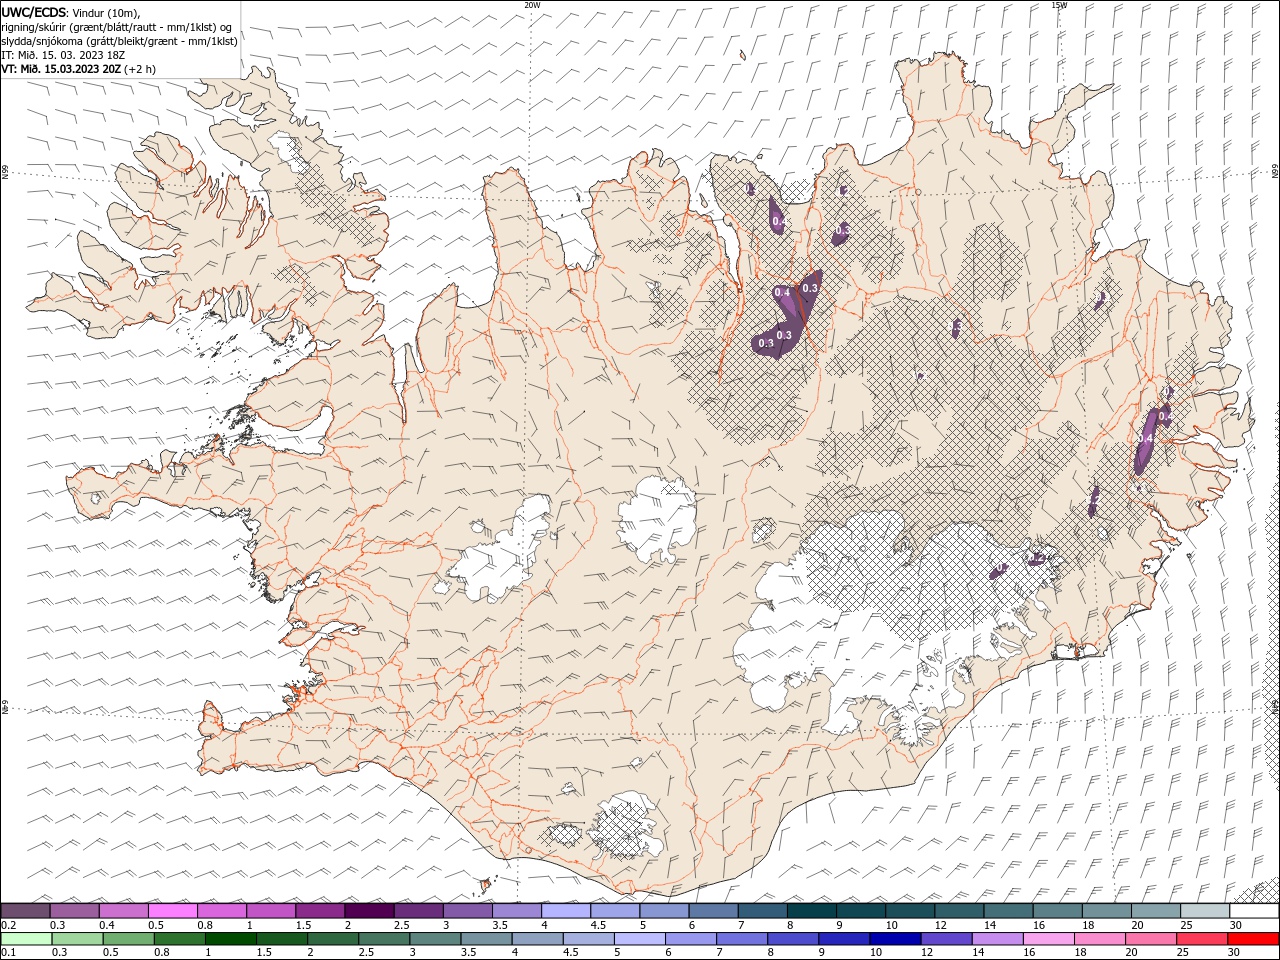The width and height of the screenshot is (1280, 960).
Task: Click the 15W longitude label
Action: pos(1059,5)
